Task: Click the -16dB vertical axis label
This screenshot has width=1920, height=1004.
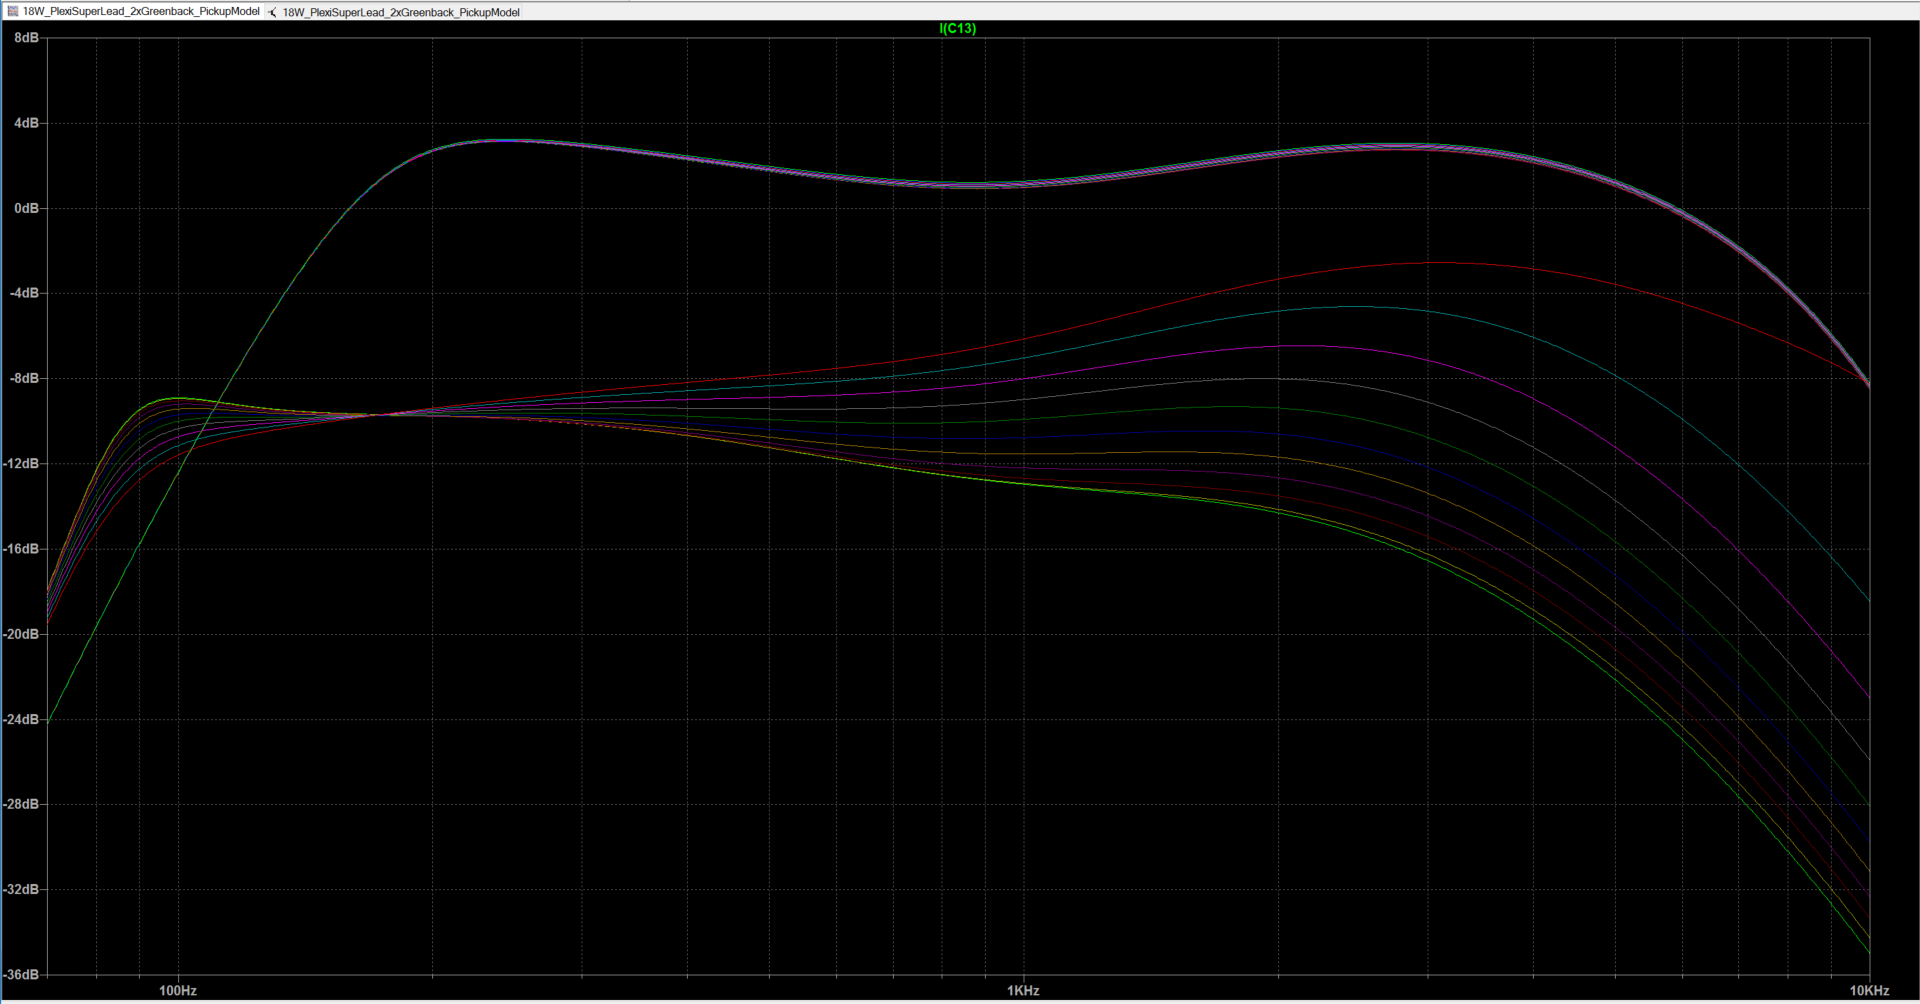Action: click(x=22, y=549)
